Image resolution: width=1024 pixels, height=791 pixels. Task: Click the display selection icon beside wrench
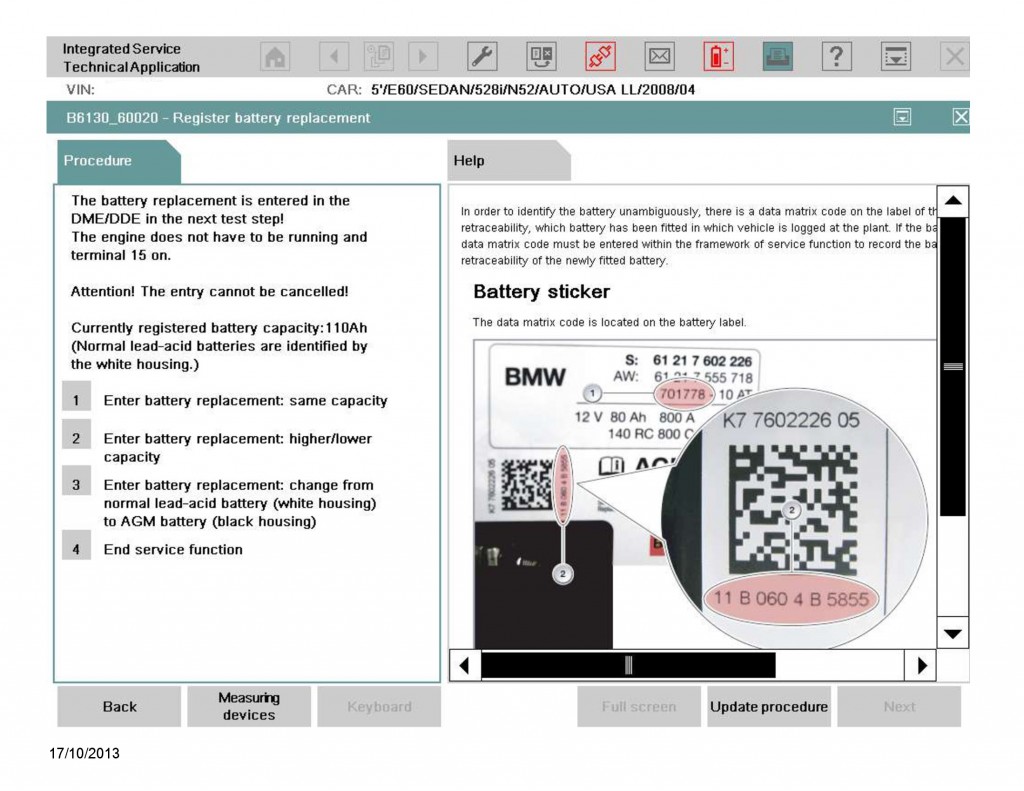541,58
